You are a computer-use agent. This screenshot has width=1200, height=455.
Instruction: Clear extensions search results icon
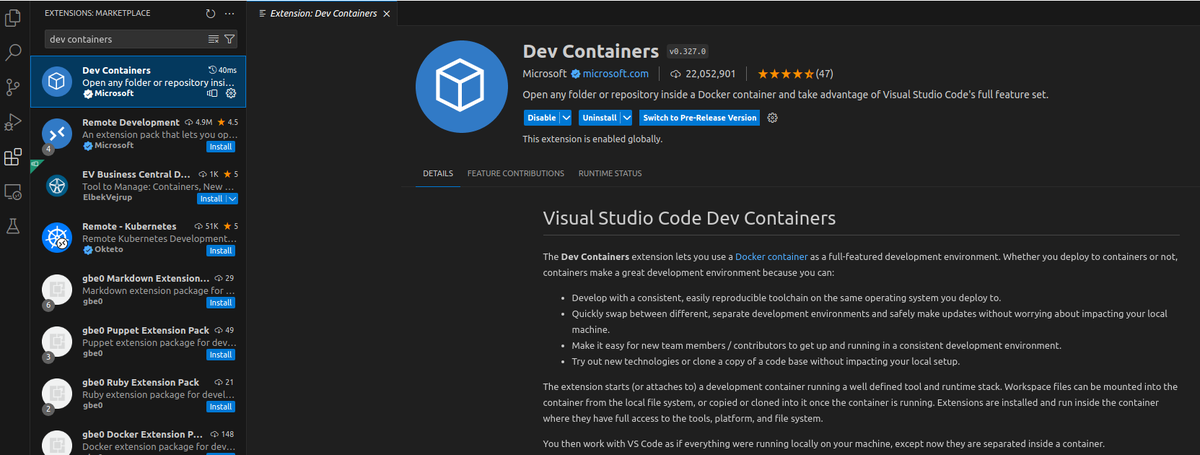[x=213, y=39]
